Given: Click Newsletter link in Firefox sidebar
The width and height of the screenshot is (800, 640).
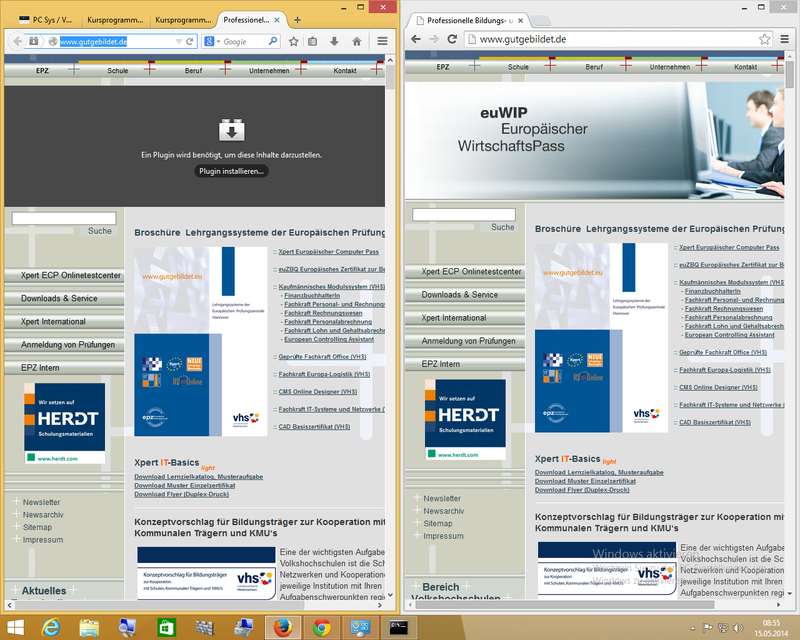Looking at the screenshot, I should (41, 502).
